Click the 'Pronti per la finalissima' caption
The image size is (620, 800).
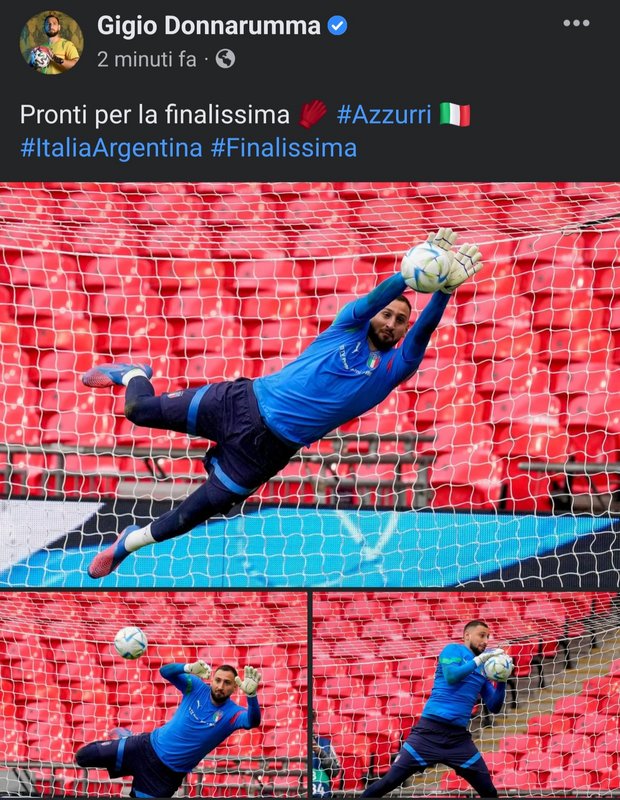pyautogui.click(x=155, y=114)
